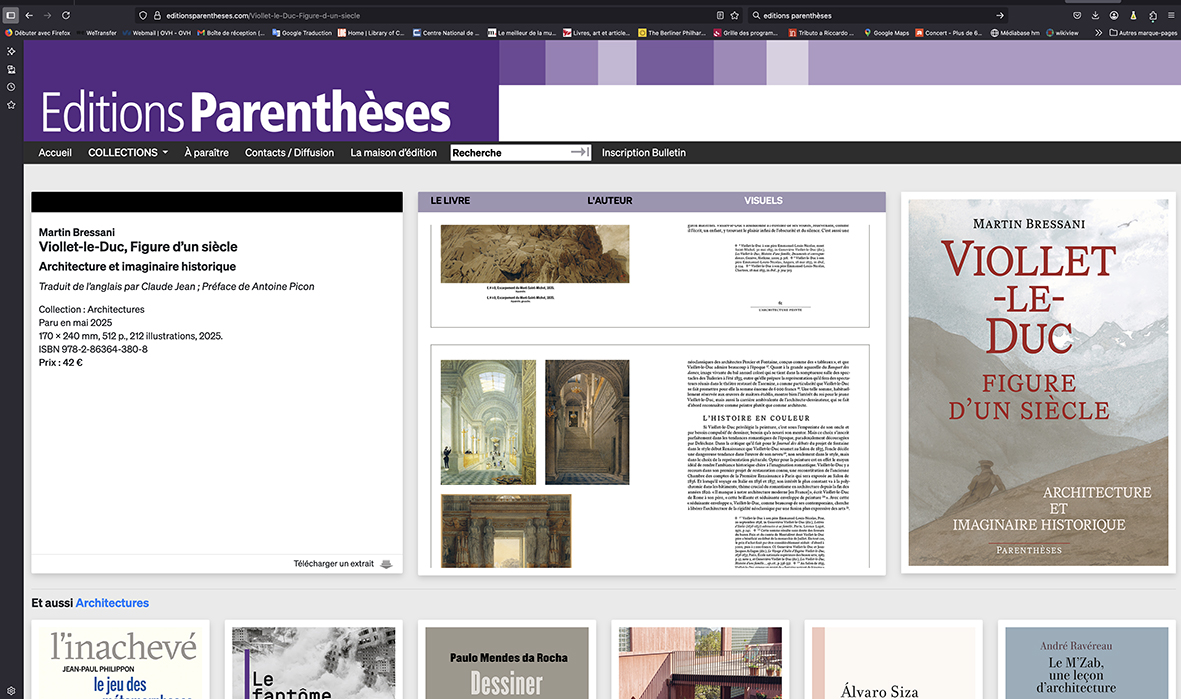Open the Débuter avec Firefox bookmark
The width and height of the screenshot is (1181, 699).
coord(38,33)
